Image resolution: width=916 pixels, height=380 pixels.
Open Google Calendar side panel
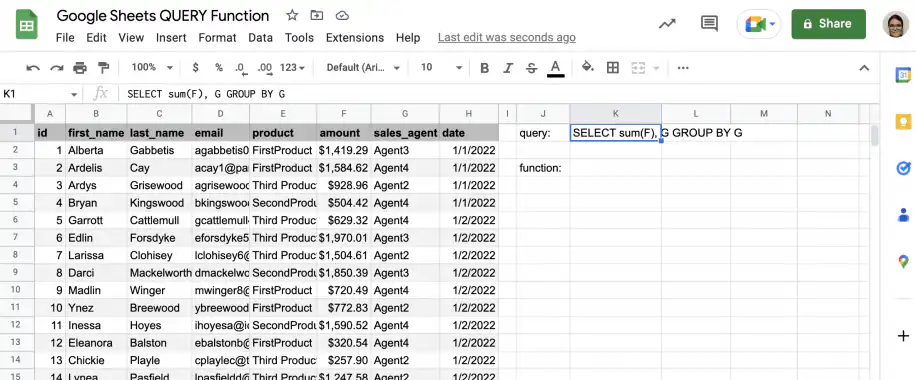[x=903, y=75]
